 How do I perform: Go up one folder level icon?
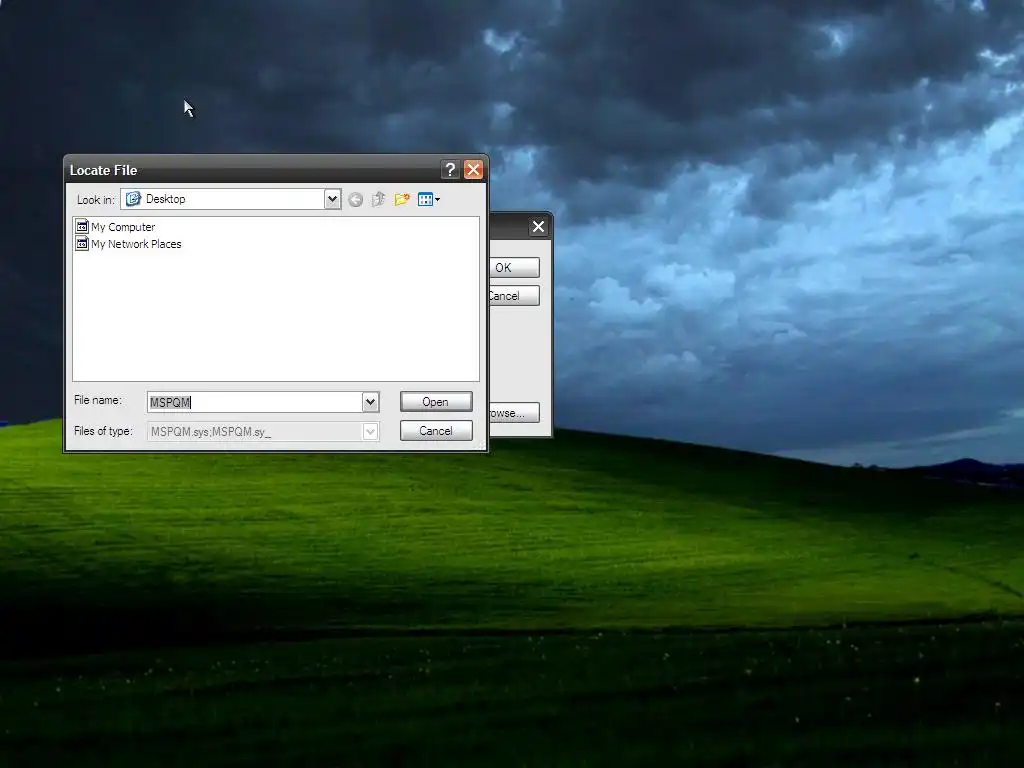(378, 199)
